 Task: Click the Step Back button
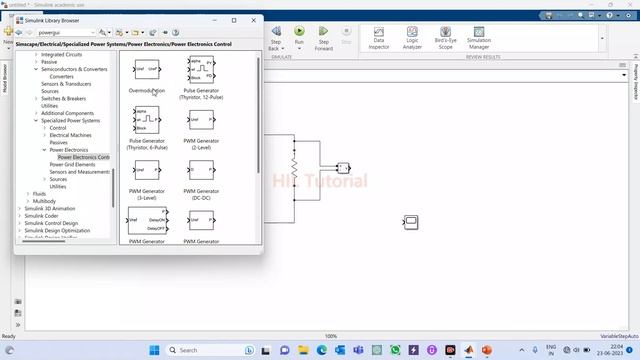pyautogui.click(x=276, y=31)
